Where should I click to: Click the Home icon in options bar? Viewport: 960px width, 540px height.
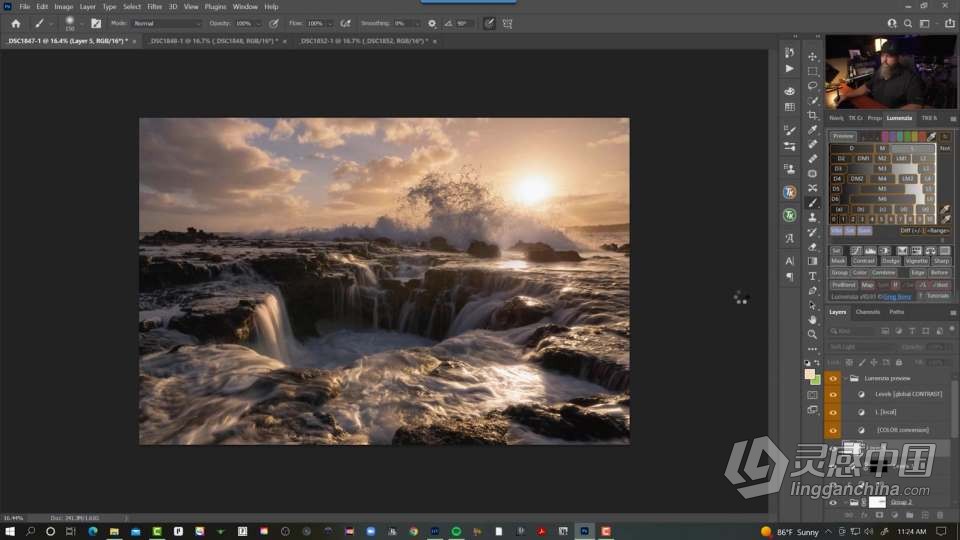[16, 23]
